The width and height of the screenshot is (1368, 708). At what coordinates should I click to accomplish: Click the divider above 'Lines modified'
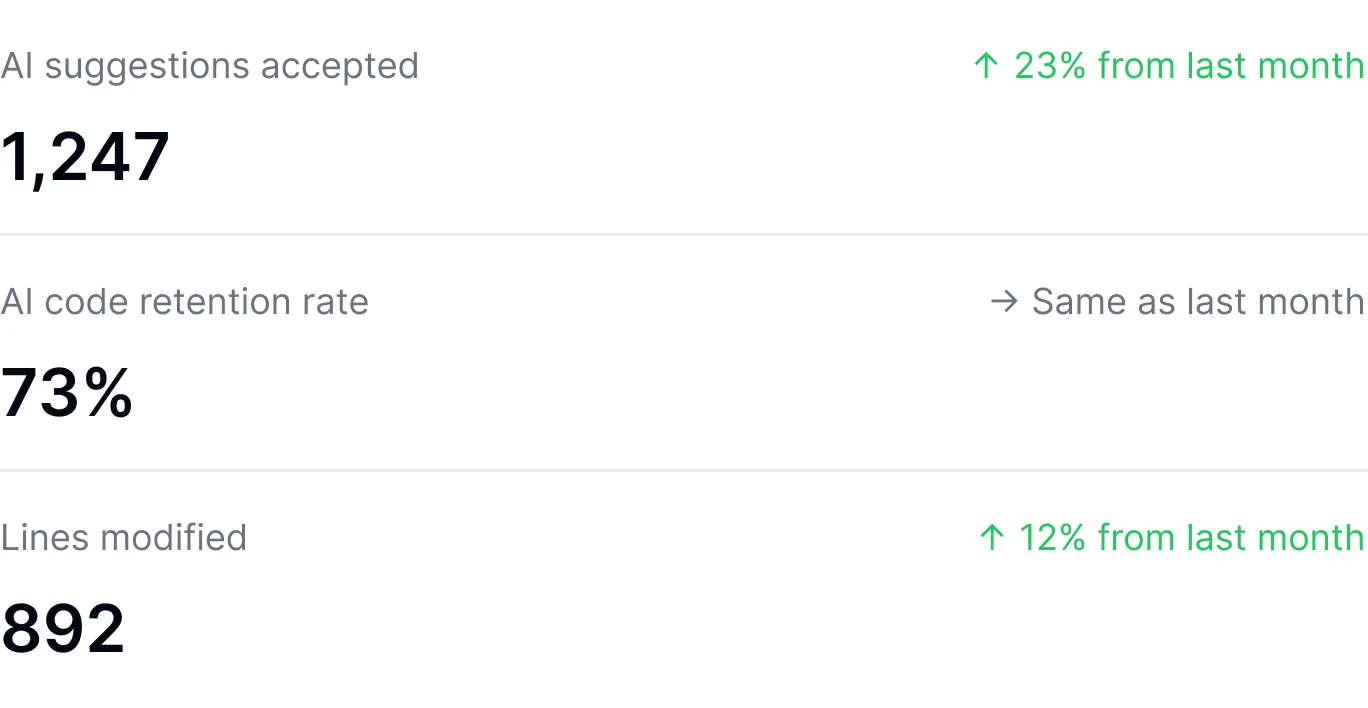[x=684, y=471]
